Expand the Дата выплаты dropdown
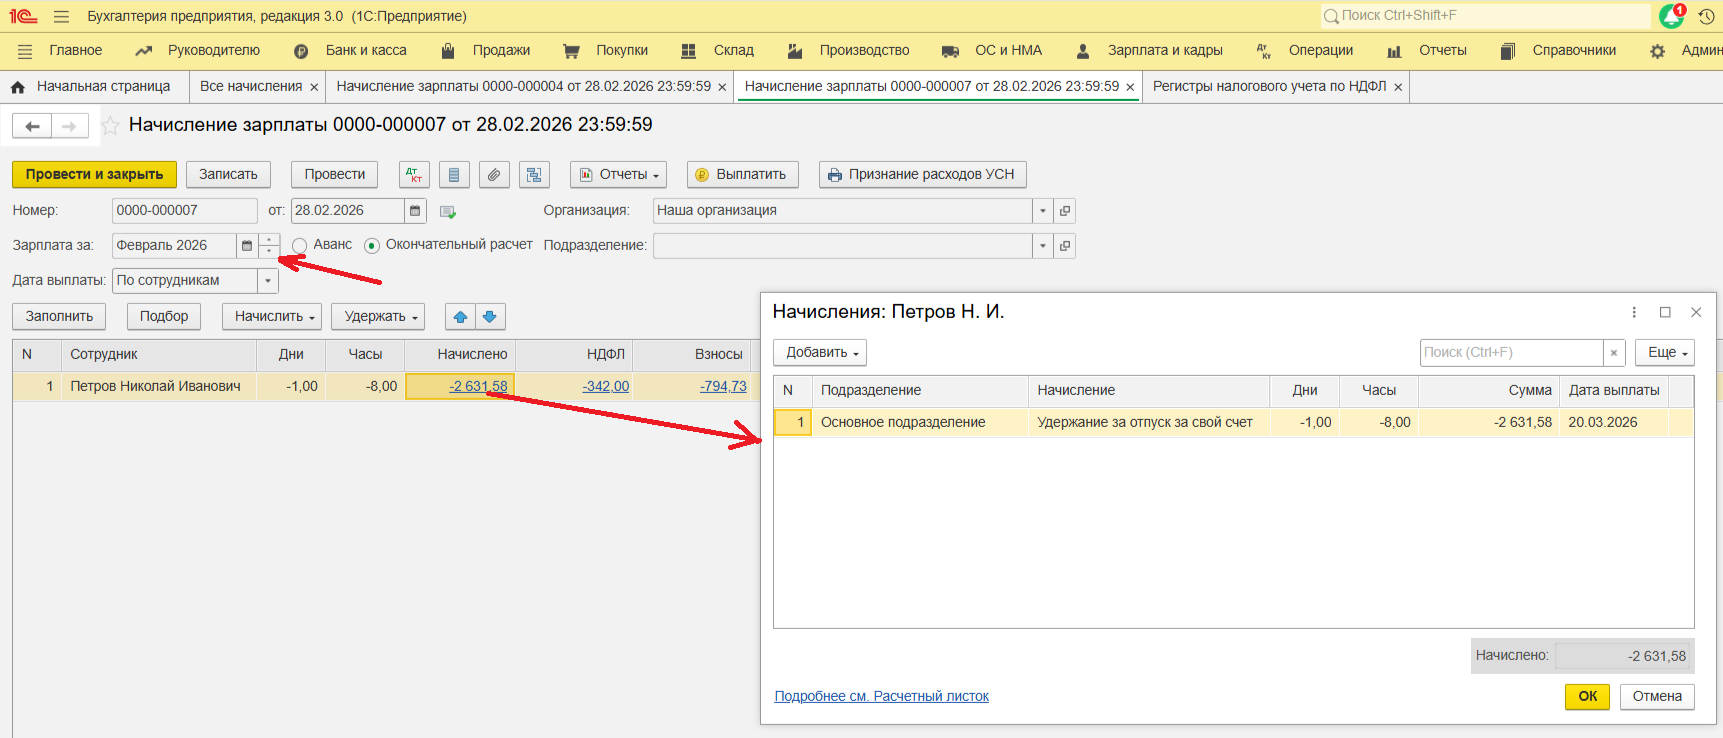 (x=268, y=281)
